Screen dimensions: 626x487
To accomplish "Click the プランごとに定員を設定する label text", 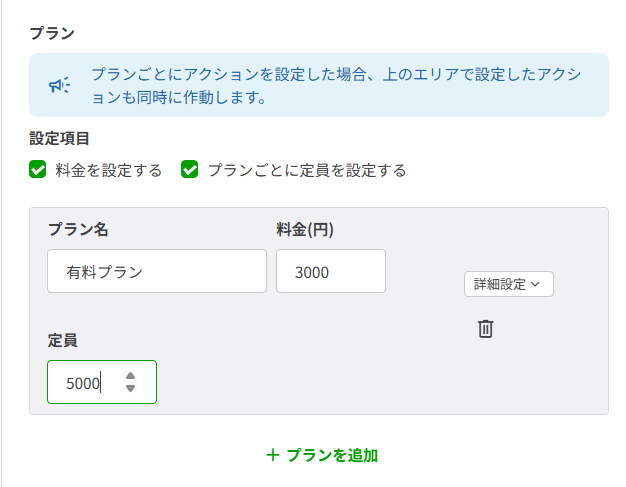I will point(307,170).
